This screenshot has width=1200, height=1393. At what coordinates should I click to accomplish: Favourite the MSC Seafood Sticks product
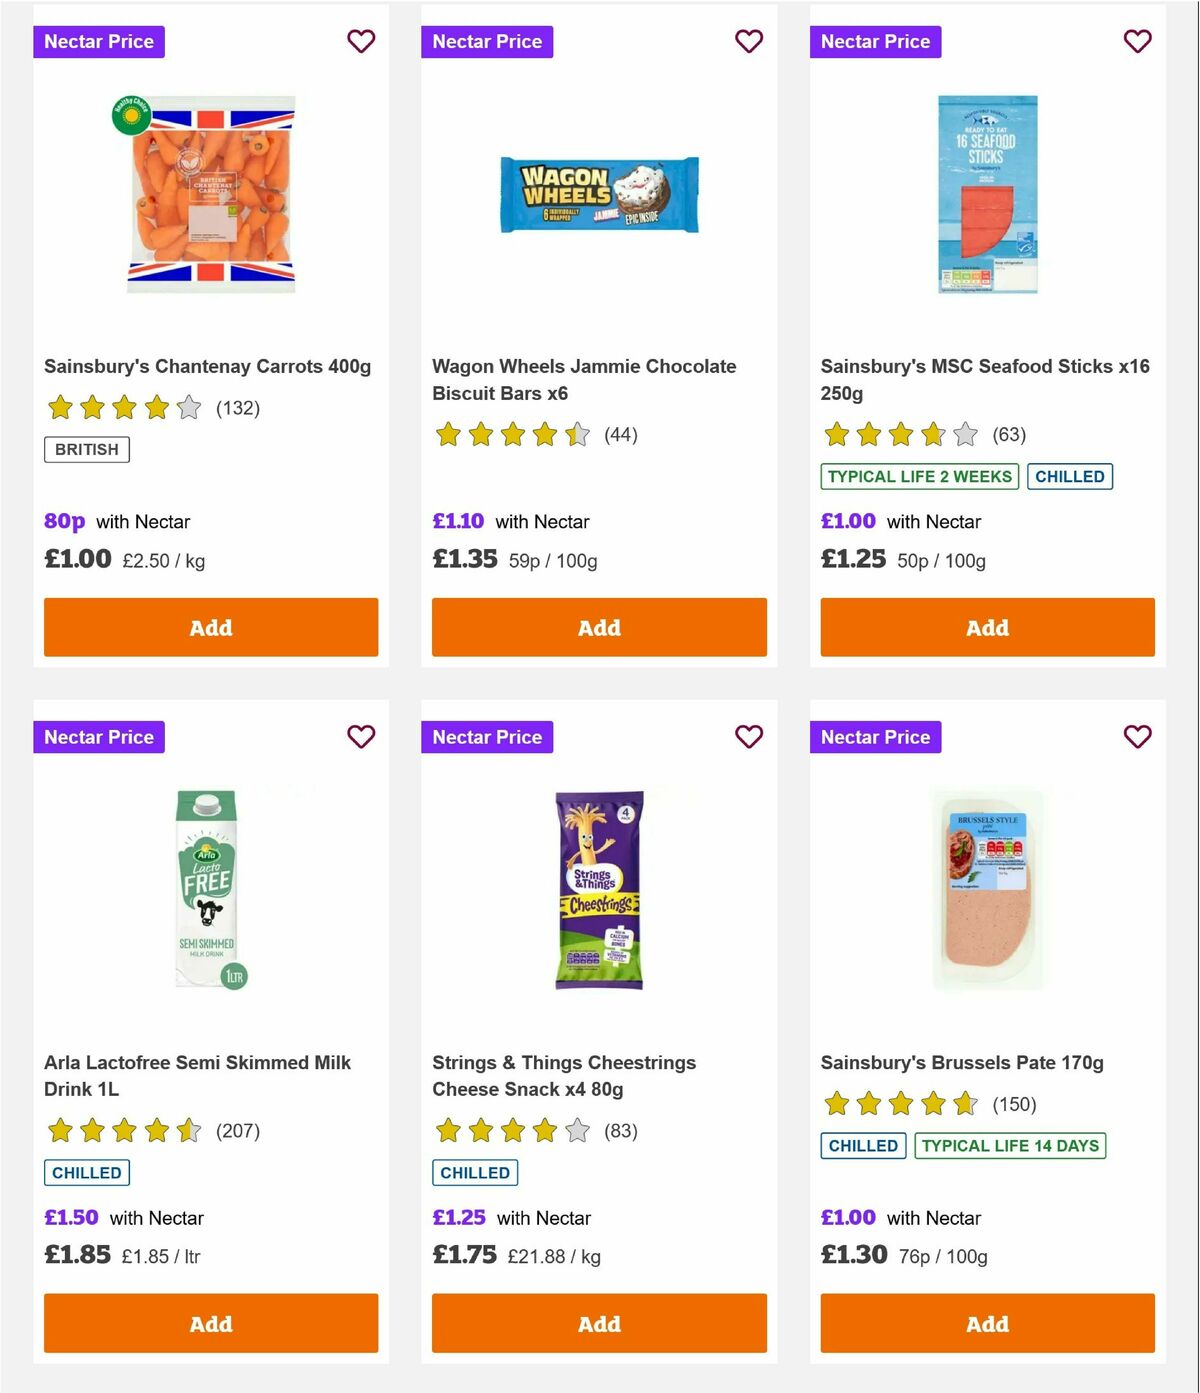point(1137,41)
